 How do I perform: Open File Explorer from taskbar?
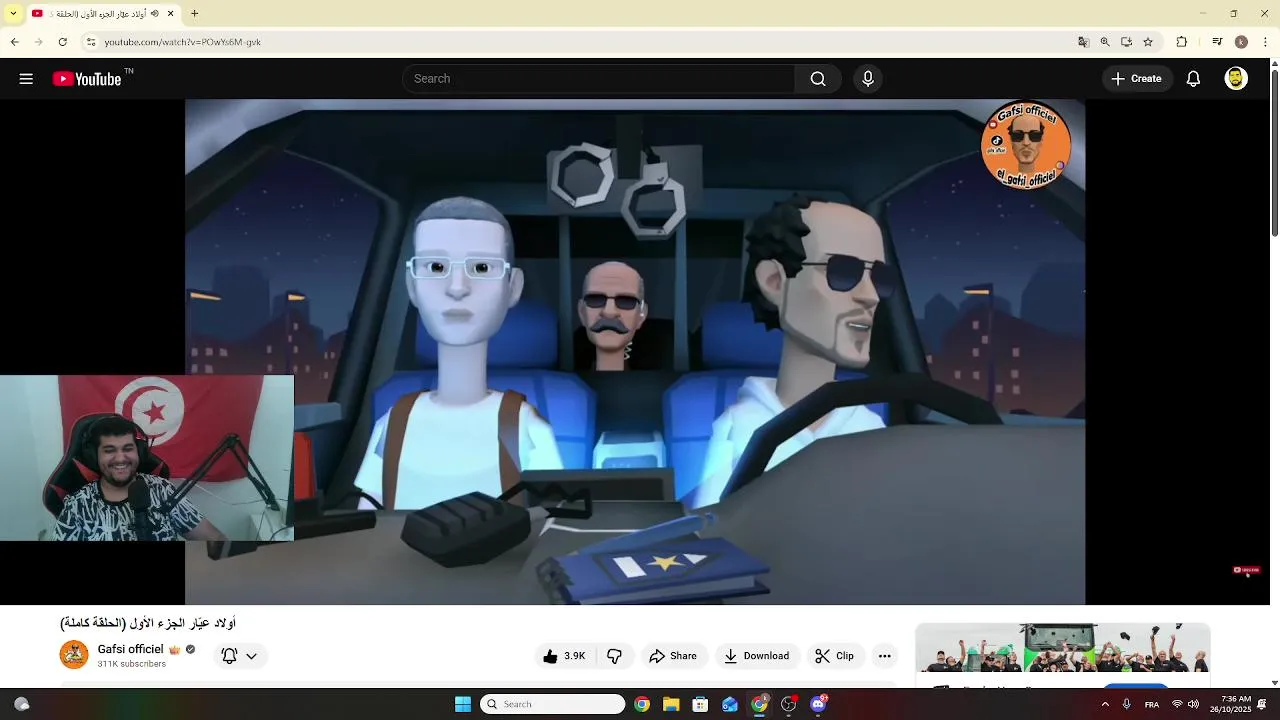[671, 704]
